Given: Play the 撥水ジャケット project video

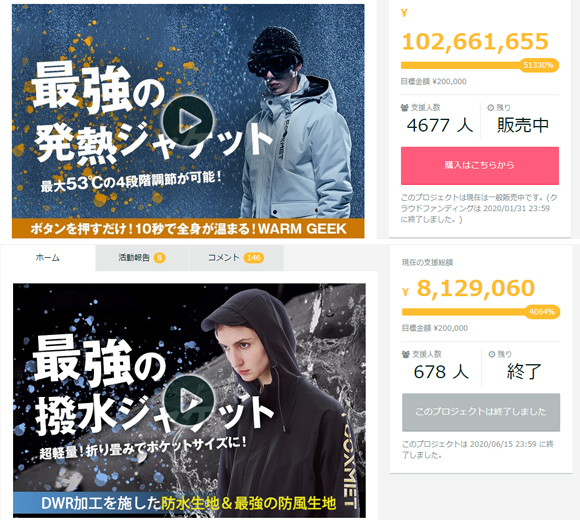Looking at the screenshot, I should point(189,400).
